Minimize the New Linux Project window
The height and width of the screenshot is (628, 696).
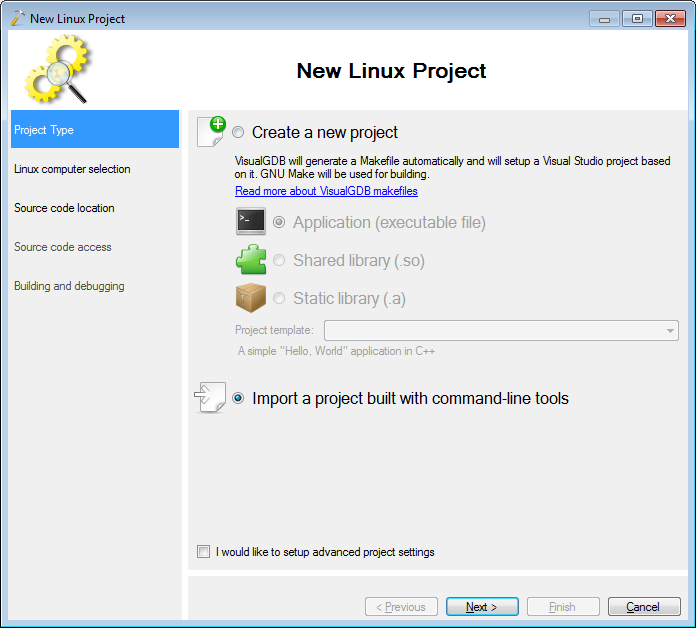pyautogui.click(x=604, y=19)
